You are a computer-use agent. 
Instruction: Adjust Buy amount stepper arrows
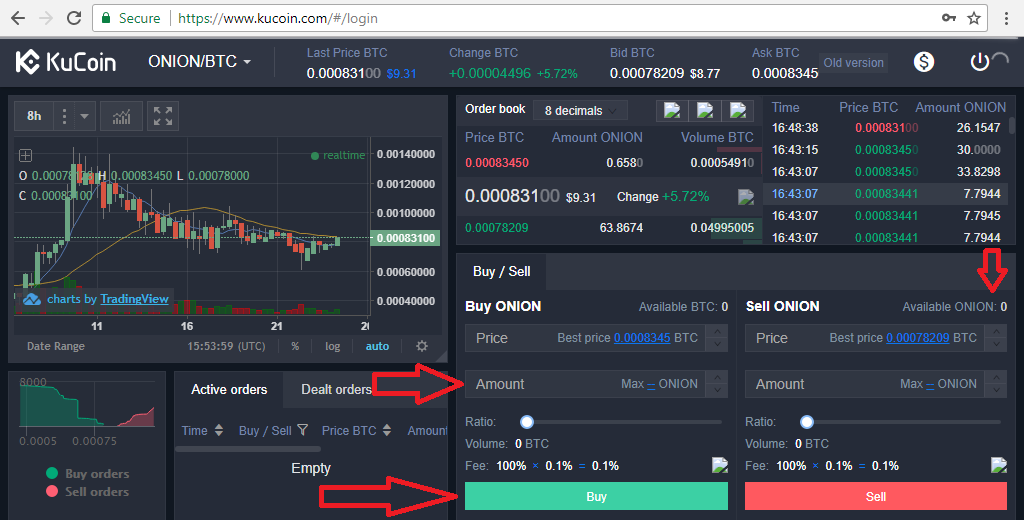coord(717,383)
